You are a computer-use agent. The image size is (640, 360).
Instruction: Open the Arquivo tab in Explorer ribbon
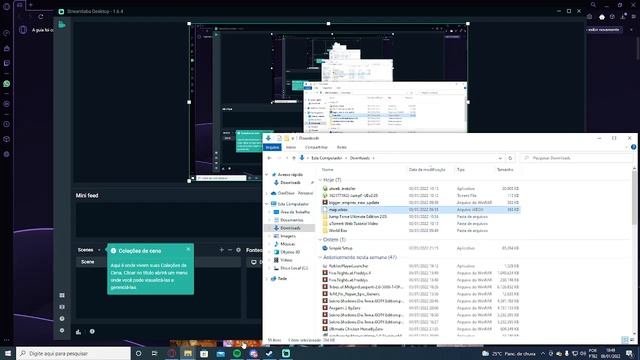coord(272,147)
